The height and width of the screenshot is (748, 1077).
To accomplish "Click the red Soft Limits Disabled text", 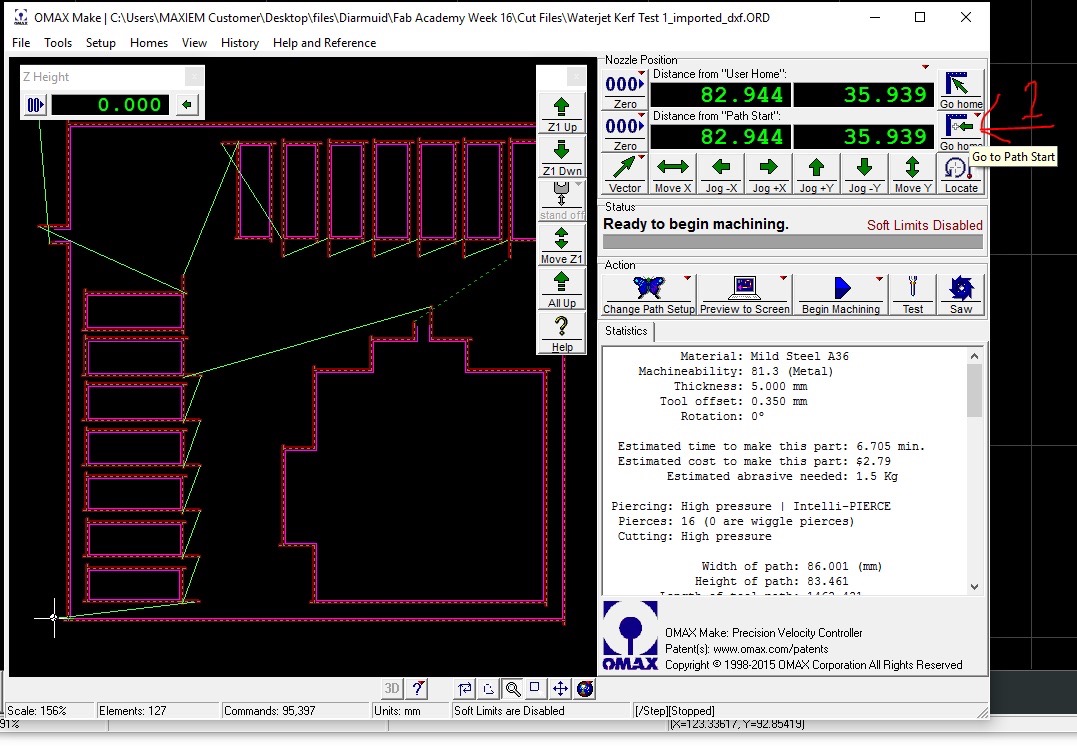I will (925, 225).
